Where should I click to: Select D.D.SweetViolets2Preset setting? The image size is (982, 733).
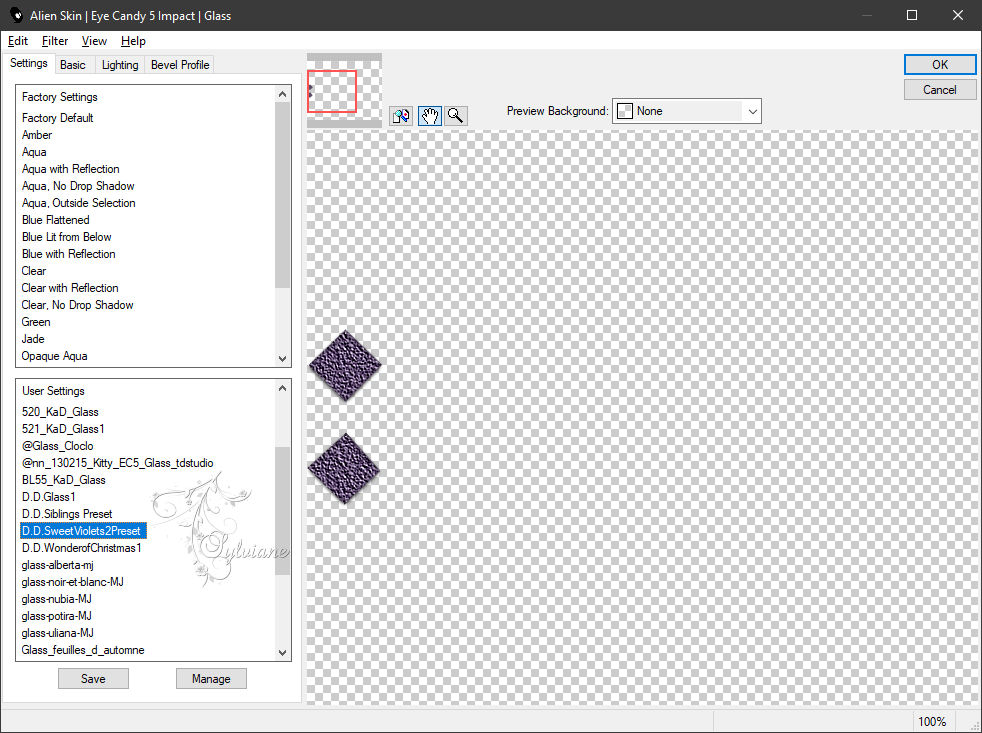coord(83,531)
